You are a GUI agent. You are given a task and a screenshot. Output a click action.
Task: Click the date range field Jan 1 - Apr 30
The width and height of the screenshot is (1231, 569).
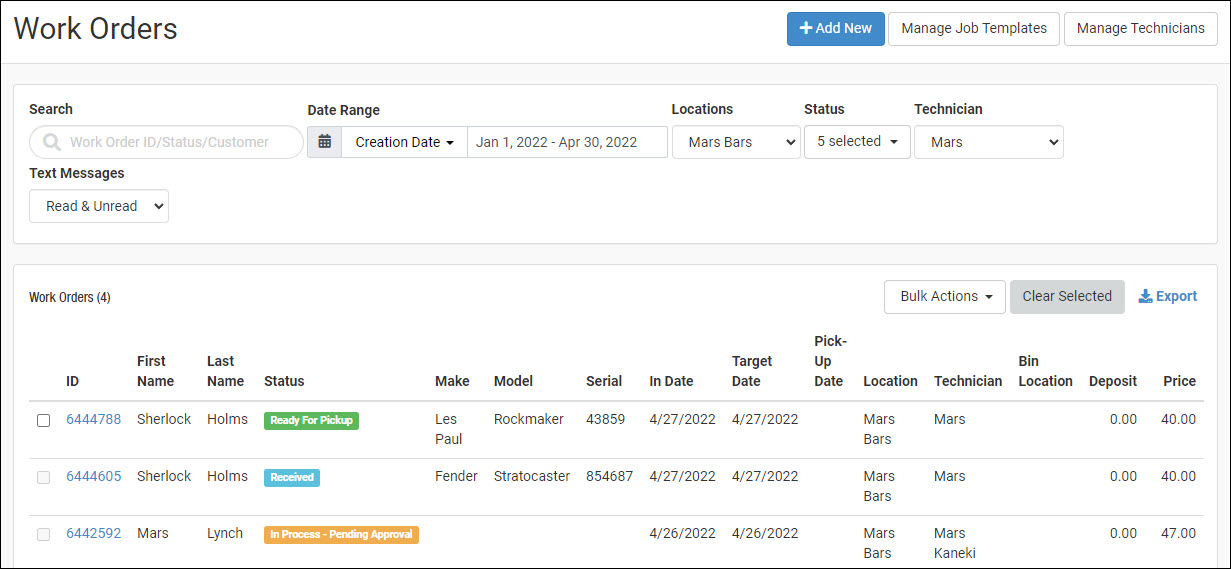[566, 142]
